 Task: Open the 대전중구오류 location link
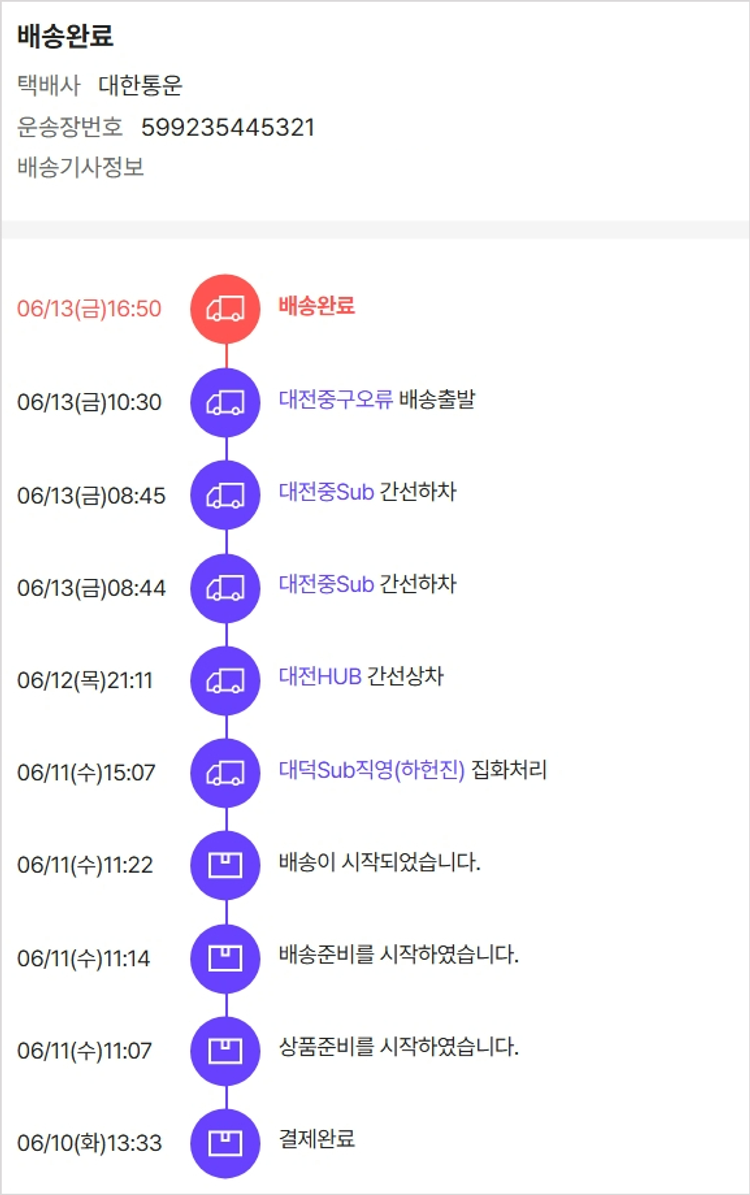[335, 400]
